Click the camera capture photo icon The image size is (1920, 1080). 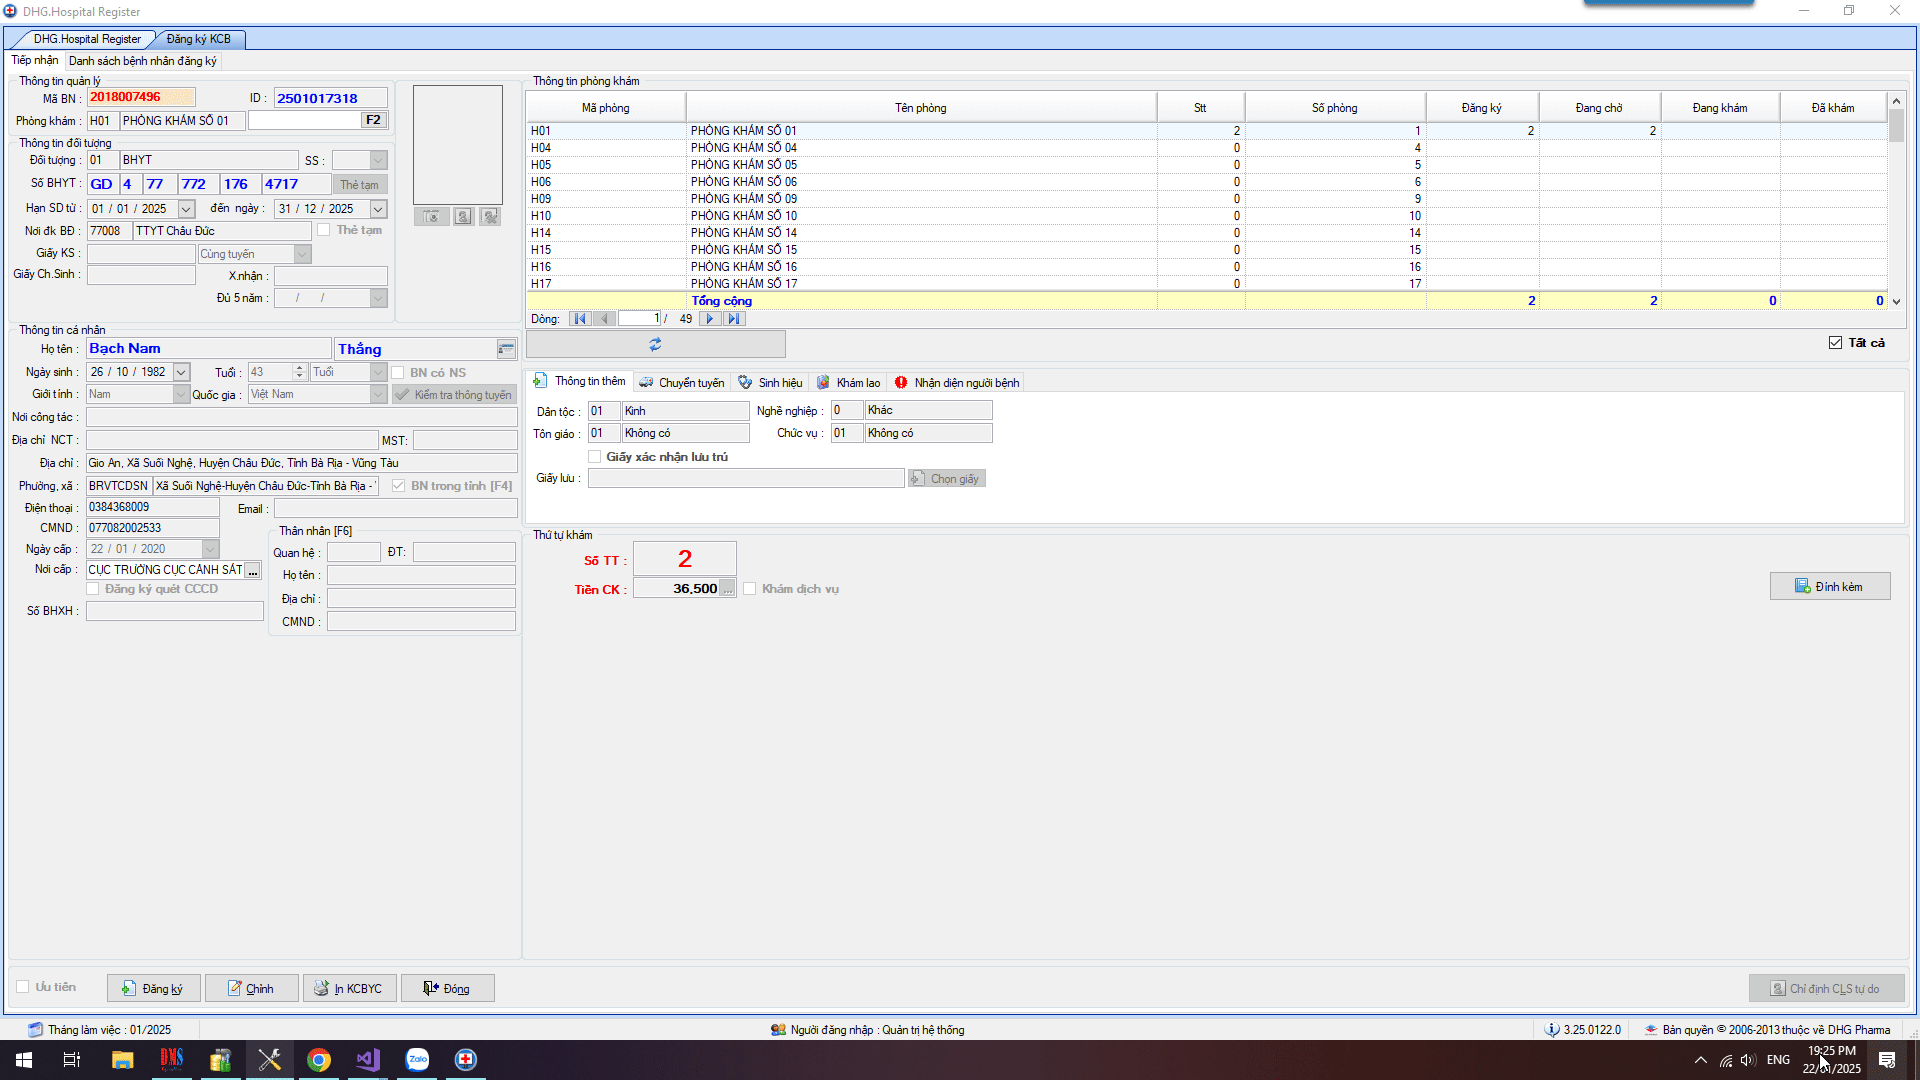point(432,217)
